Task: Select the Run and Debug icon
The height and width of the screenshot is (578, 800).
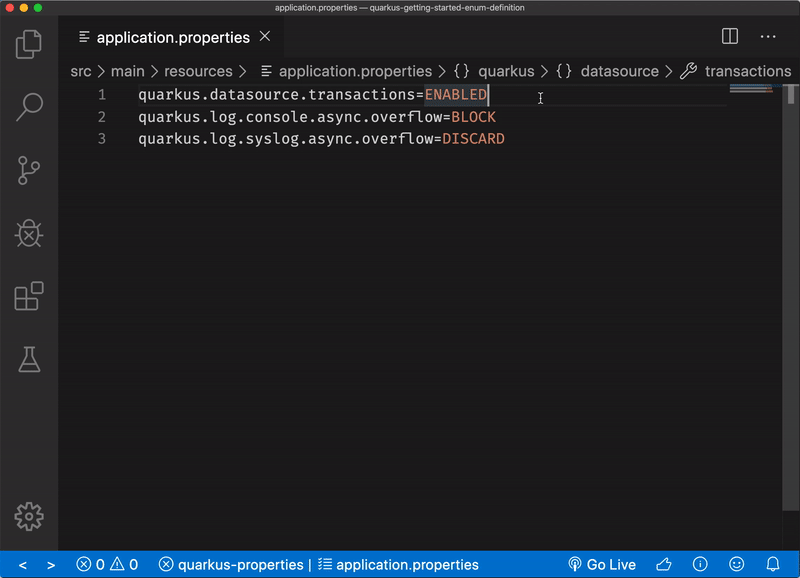Action: (28, 234)
